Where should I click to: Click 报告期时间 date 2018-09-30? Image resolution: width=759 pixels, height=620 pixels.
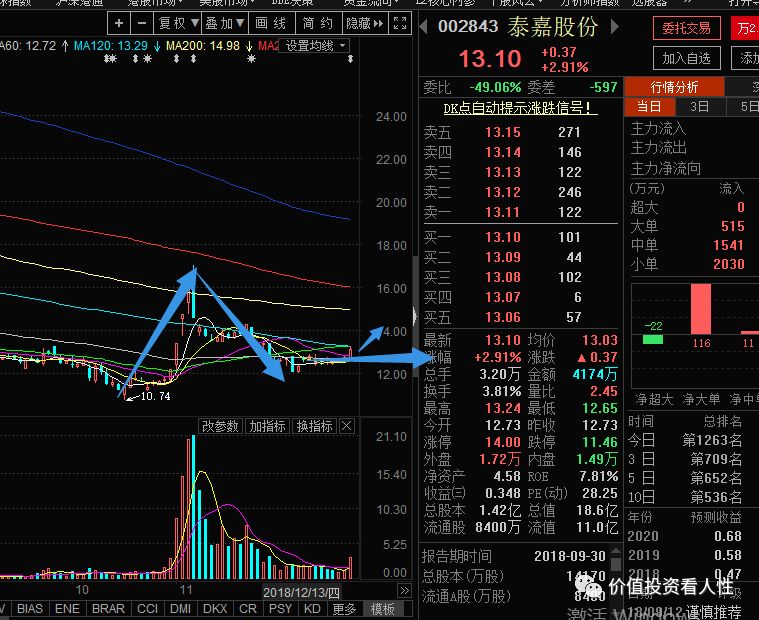(x=570, y=556)
